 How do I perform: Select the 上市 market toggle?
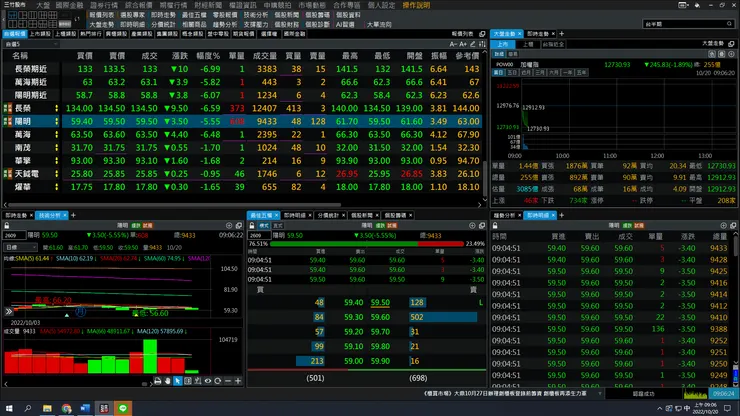click(x=503, y=44)
